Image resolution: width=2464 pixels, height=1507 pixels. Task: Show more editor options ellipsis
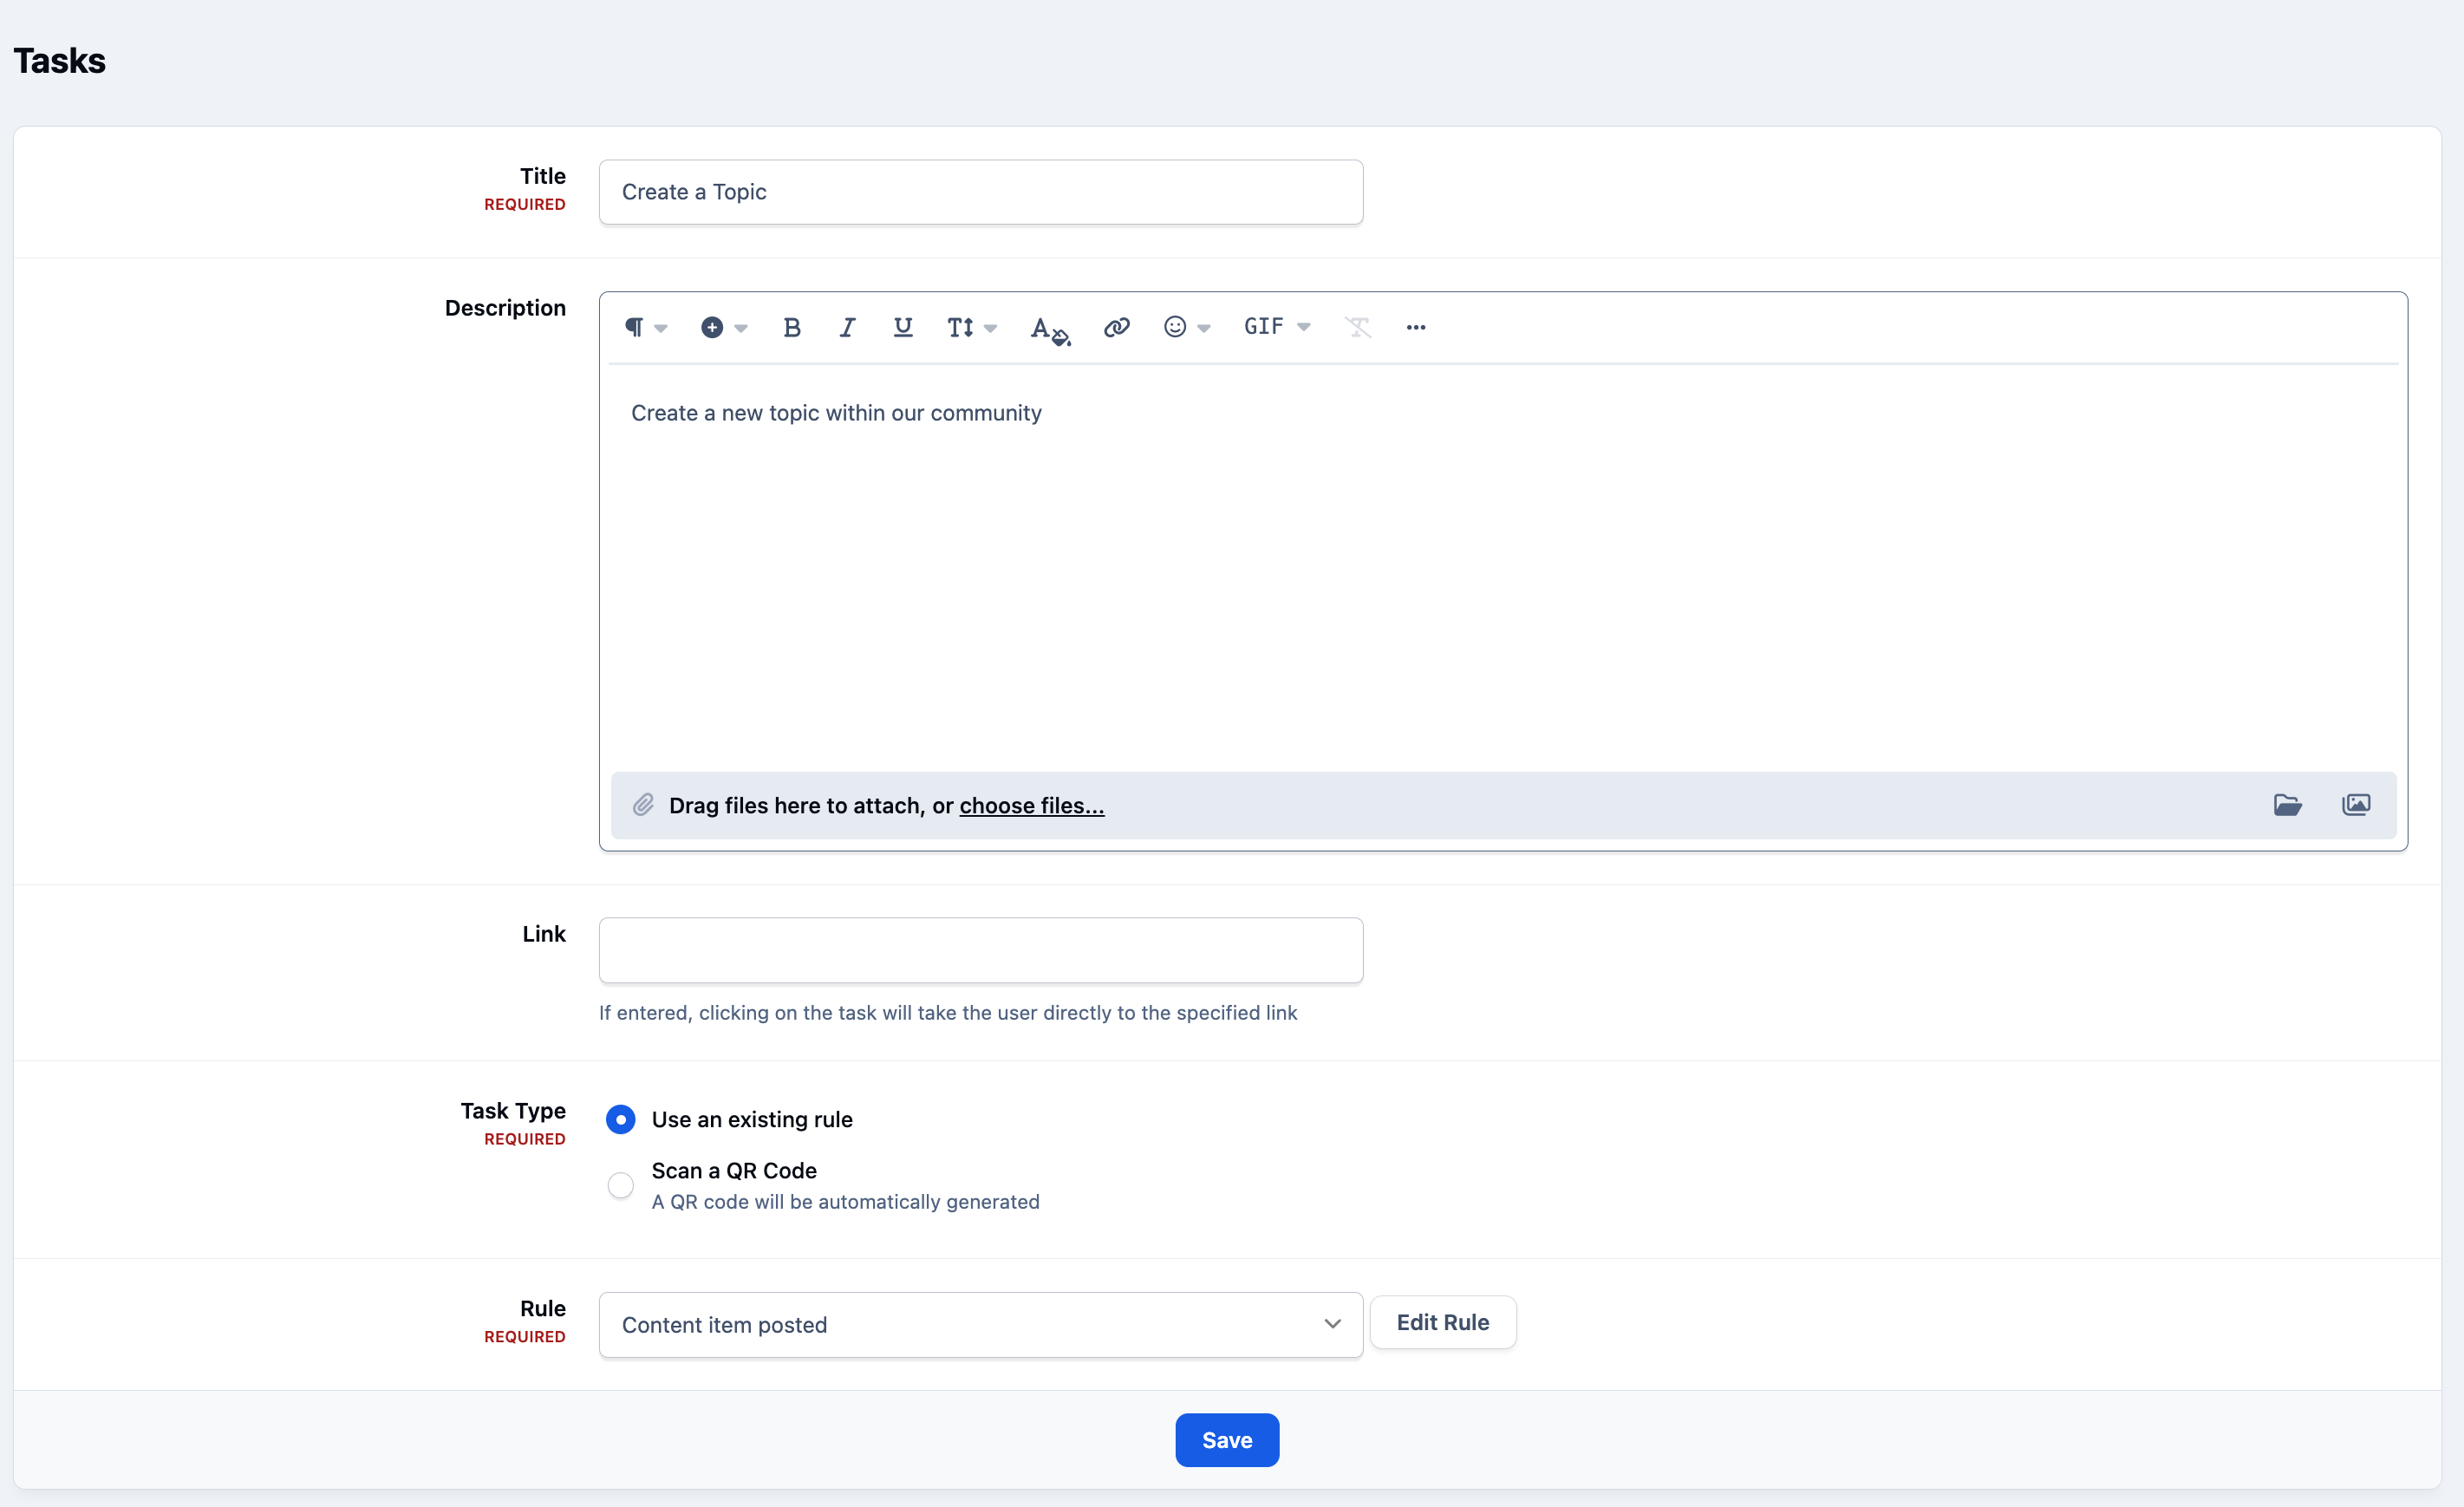(x=1415, y=327)
